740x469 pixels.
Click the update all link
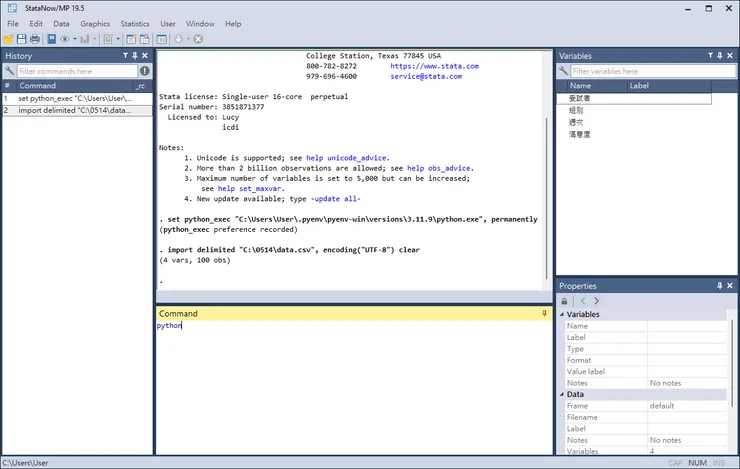coord(336,199)
